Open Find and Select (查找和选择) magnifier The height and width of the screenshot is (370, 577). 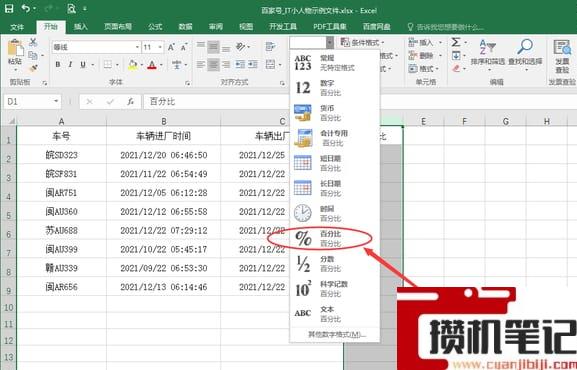(x=525, y=52)
